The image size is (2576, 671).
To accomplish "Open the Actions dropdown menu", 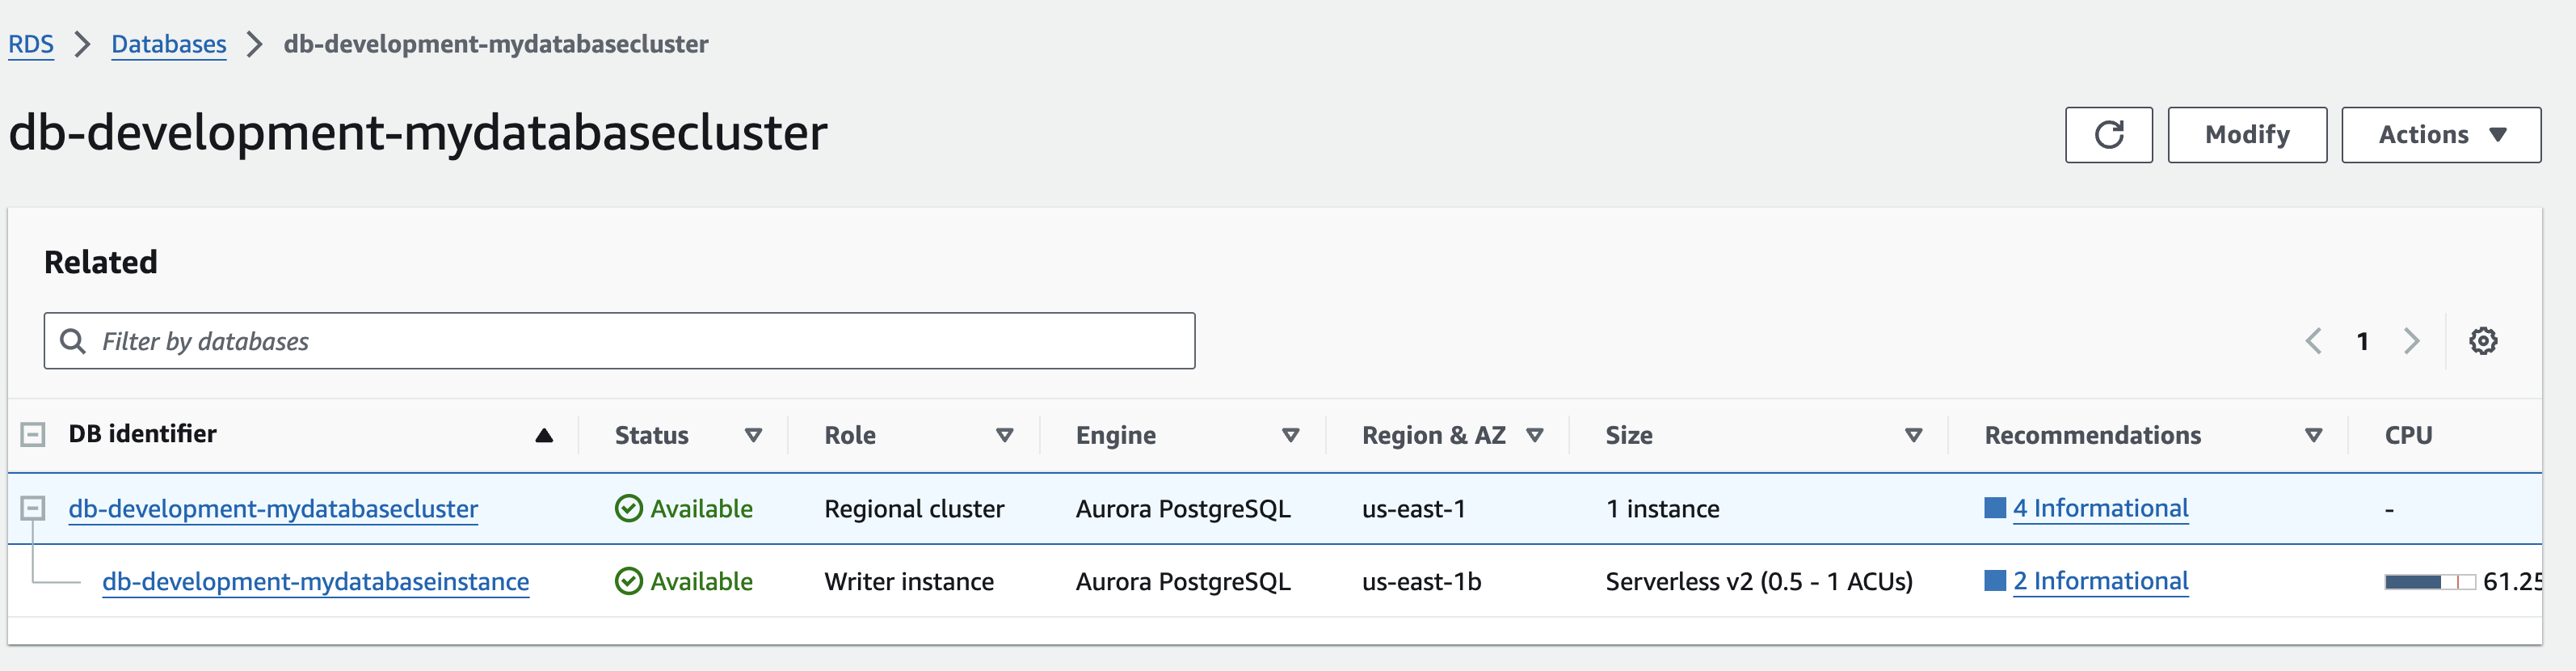I will (2441, 135).
